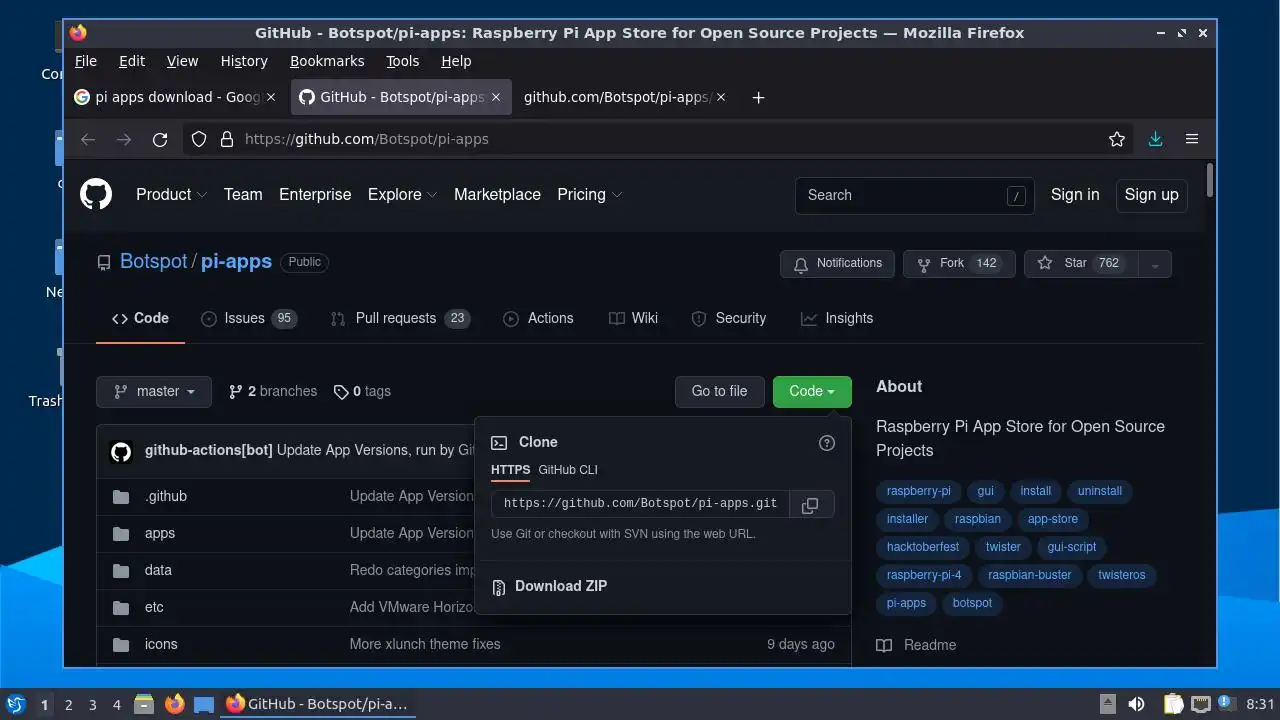Toggle the green Code dropdown button

pos(812,392)
